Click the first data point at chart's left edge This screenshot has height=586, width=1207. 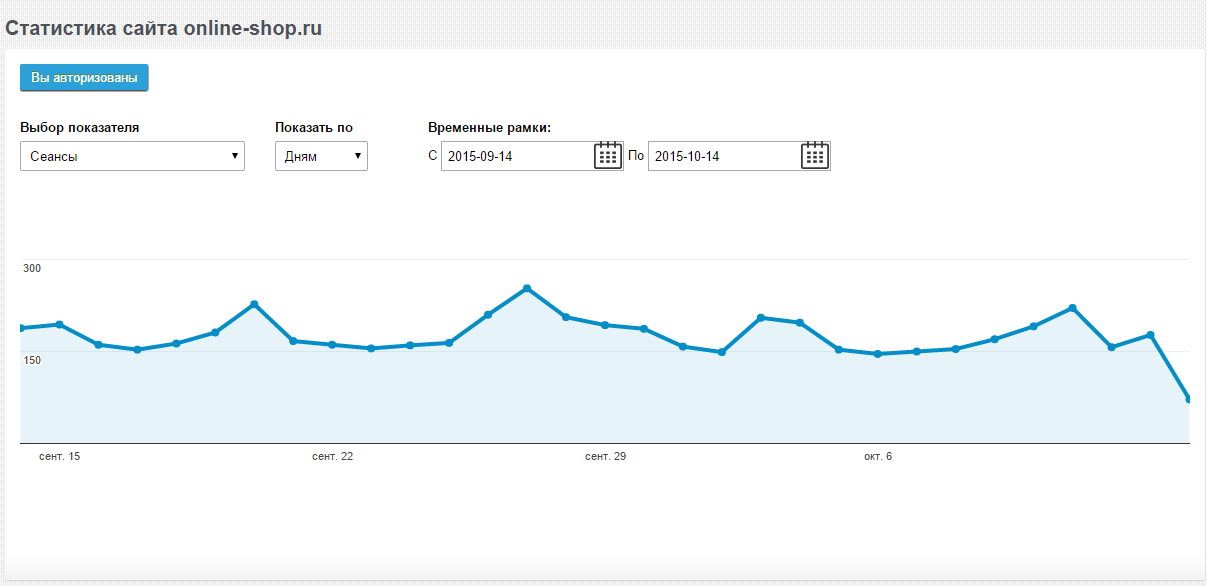click(22, 328)
